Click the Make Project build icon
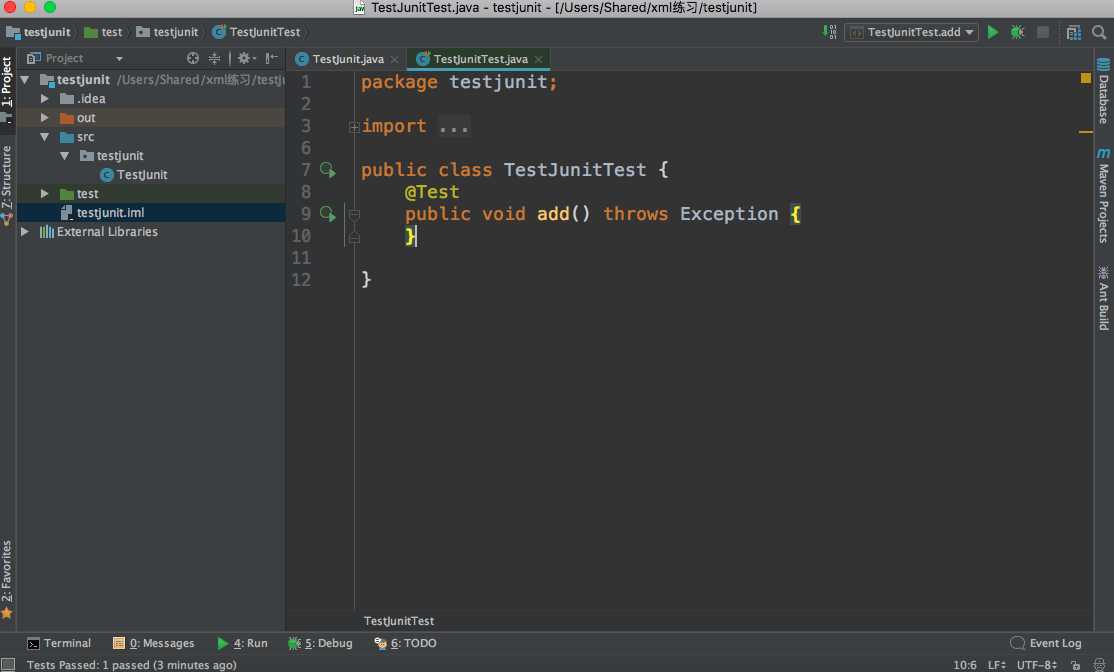The width and height of the screenshot is (1114, 672). [x=829, y=32]
